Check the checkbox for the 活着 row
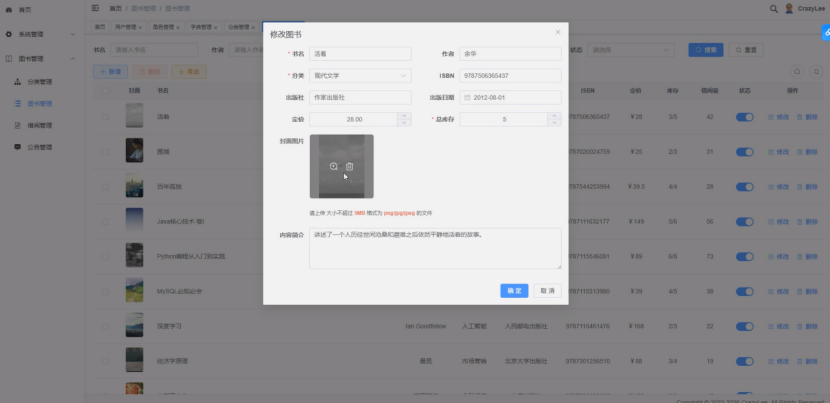The width and height of the screenshot is (830, 403). [105, 117]
